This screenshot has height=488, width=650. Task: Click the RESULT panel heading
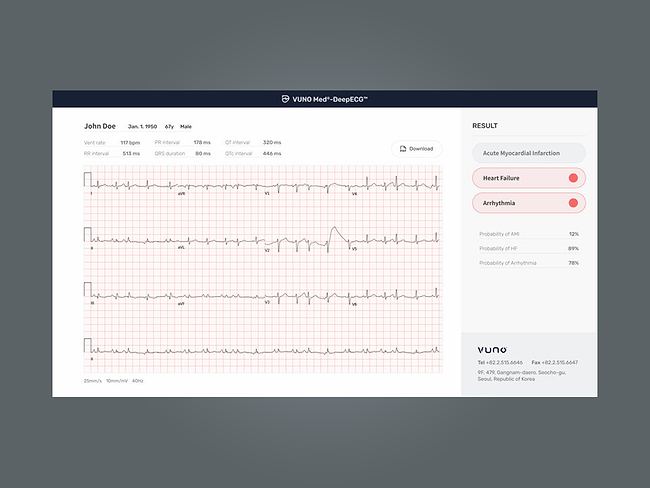[x=485, y=126]
